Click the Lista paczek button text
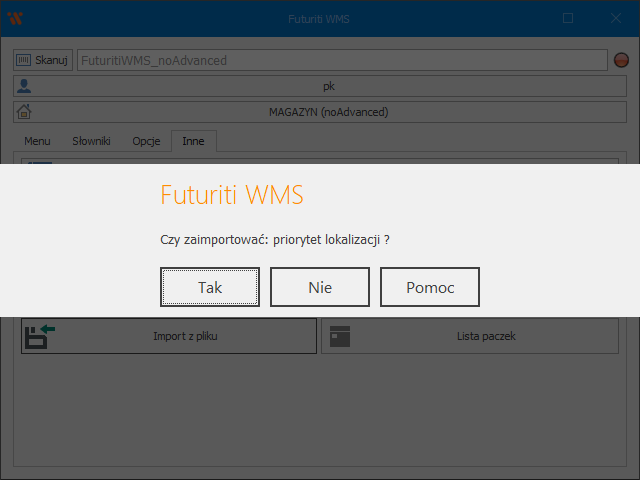Screen dimensions: 640x480 (485, 336)
